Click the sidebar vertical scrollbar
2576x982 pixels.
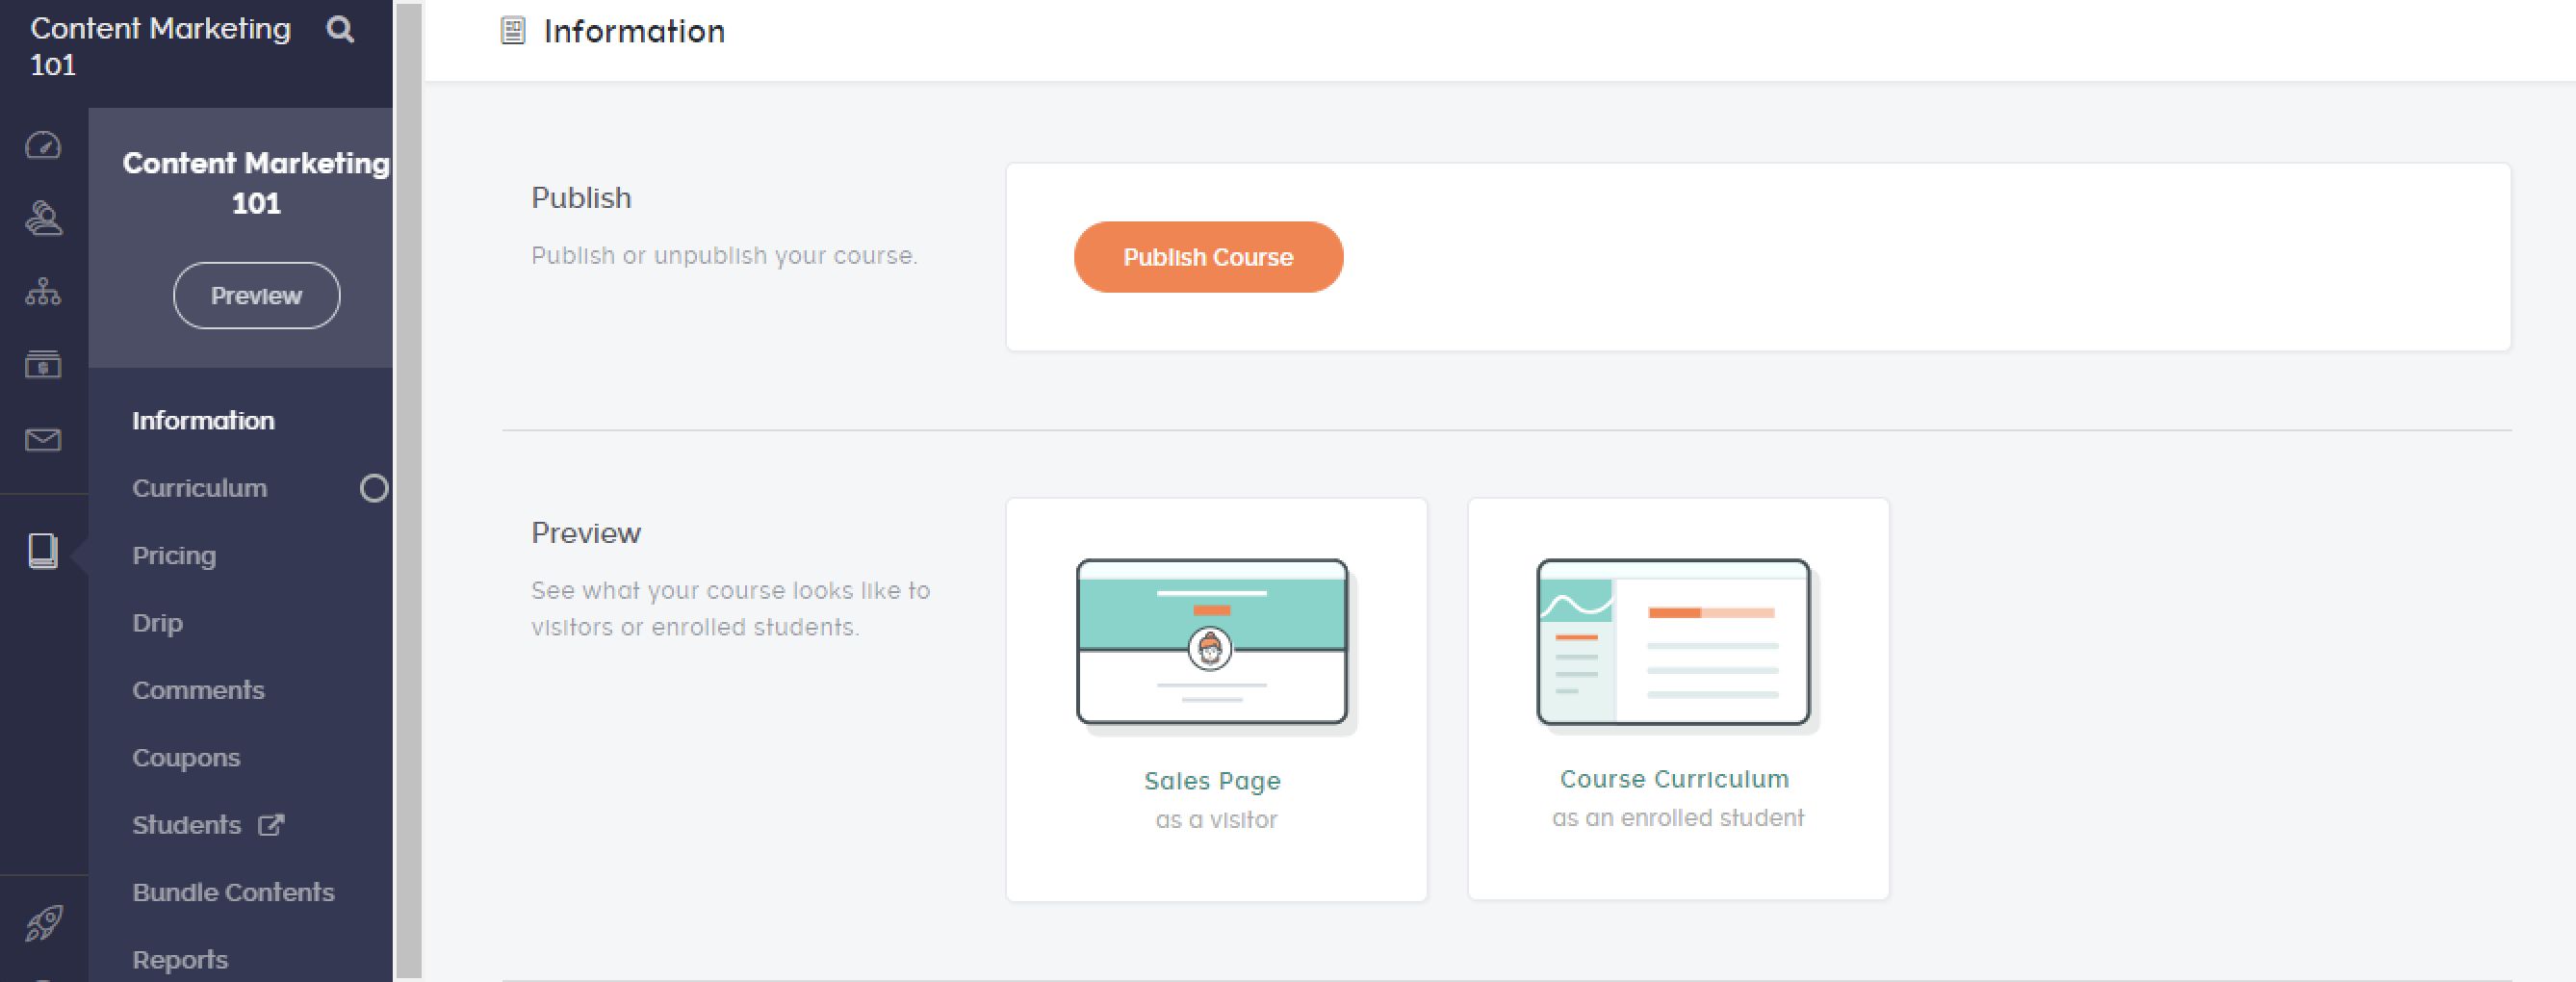point(408,490)
